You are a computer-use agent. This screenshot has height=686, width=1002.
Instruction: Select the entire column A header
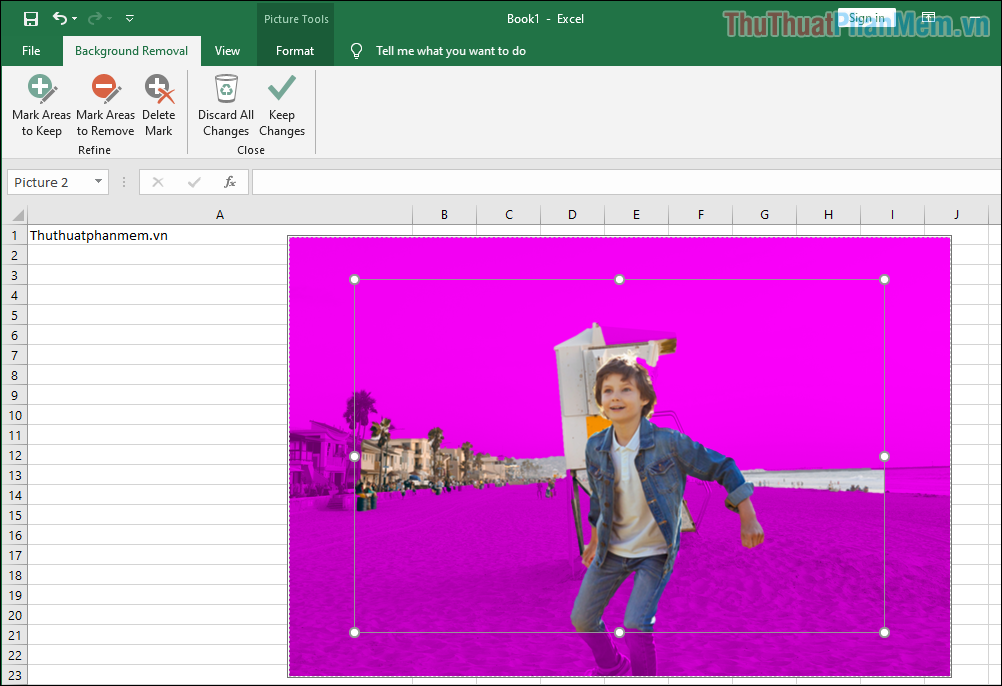click(219, 214)
